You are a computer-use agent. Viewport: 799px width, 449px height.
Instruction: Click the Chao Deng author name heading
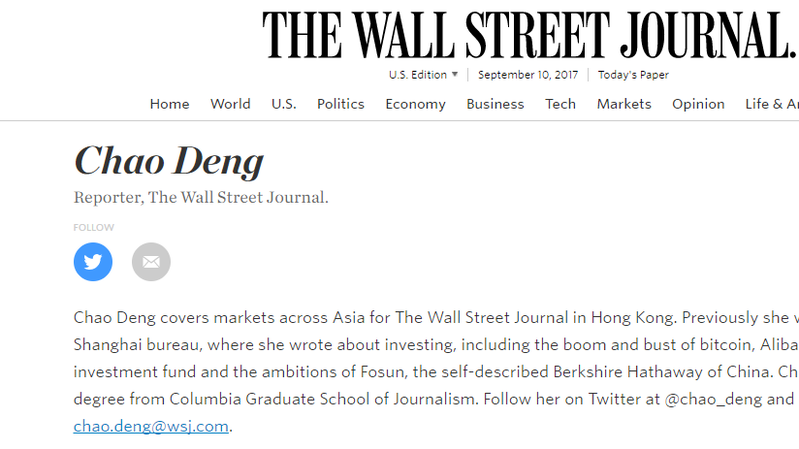click(169, 161)
